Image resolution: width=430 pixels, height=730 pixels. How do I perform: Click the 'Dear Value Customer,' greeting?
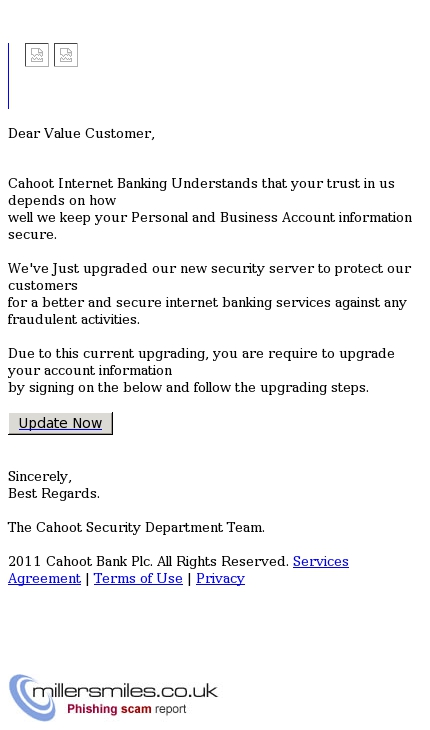click(81, 134)
